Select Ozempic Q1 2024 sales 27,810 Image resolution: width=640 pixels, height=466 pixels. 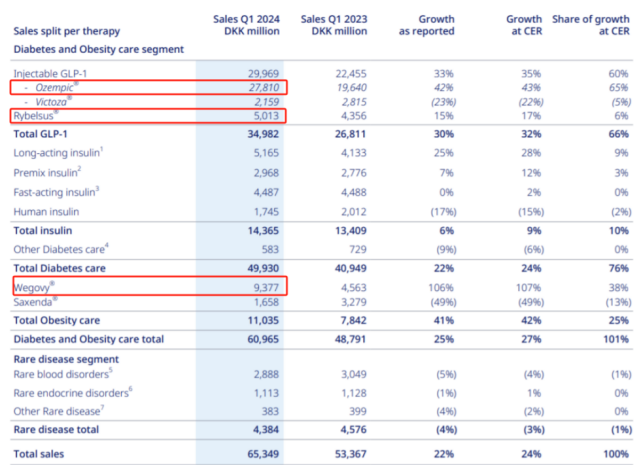[x=264, y=88]
